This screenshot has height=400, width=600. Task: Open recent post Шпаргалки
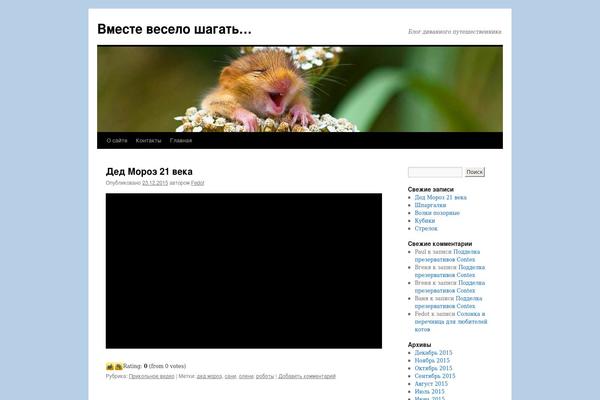[x=430, y=205]
